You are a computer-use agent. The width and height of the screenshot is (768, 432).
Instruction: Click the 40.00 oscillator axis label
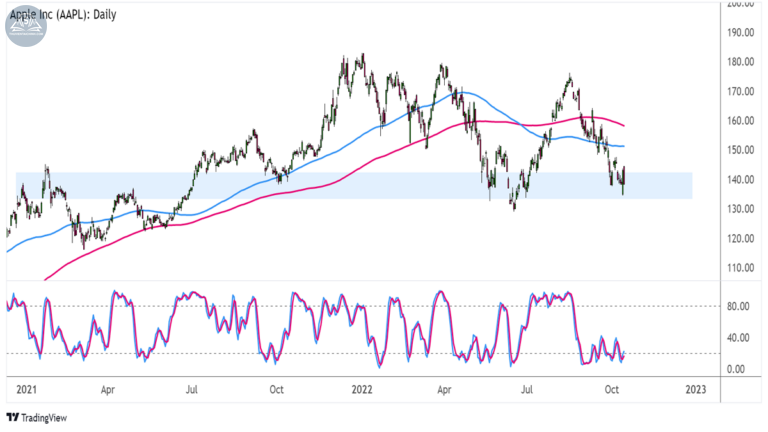click(x=738, y=337)
